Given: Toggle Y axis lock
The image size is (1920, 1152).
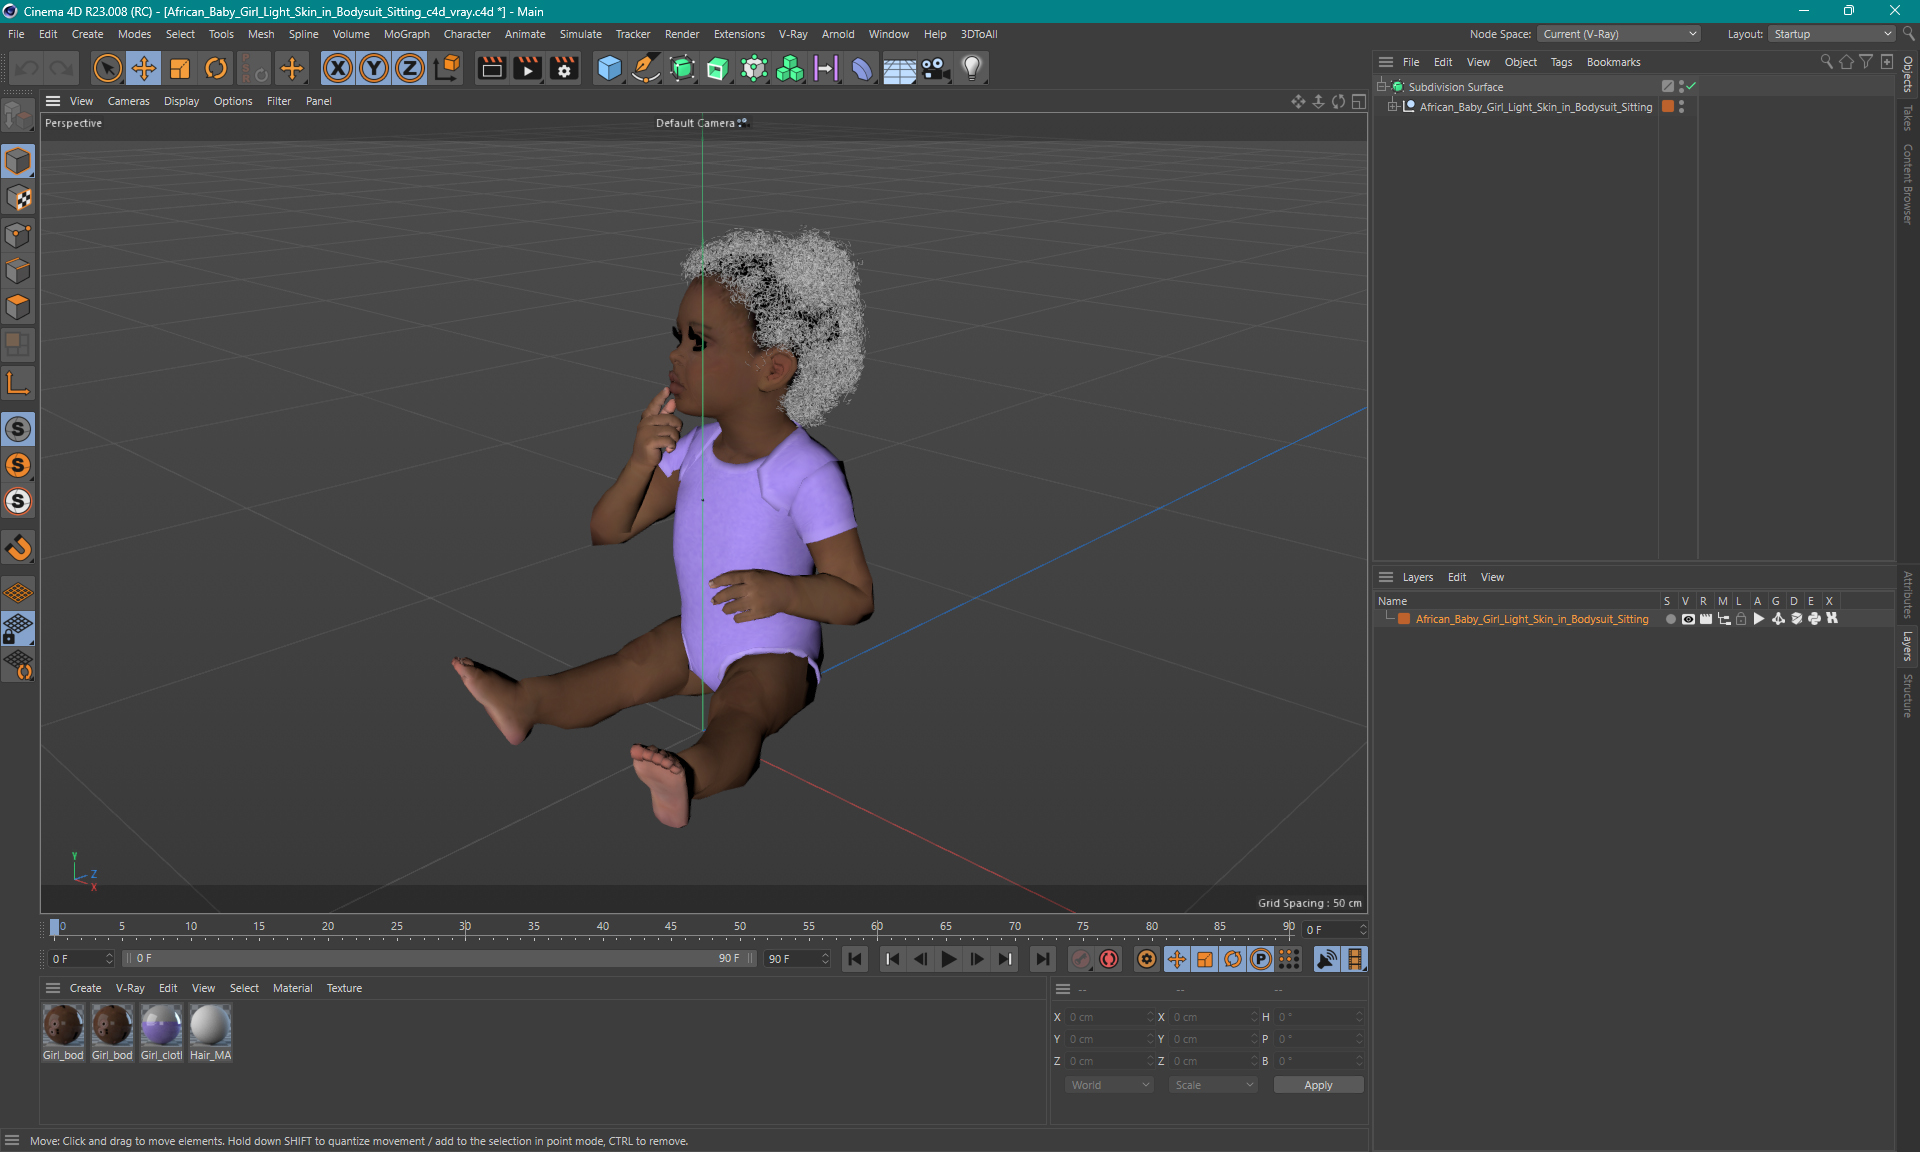Looking at the screenshot, I should coord(374,68).
